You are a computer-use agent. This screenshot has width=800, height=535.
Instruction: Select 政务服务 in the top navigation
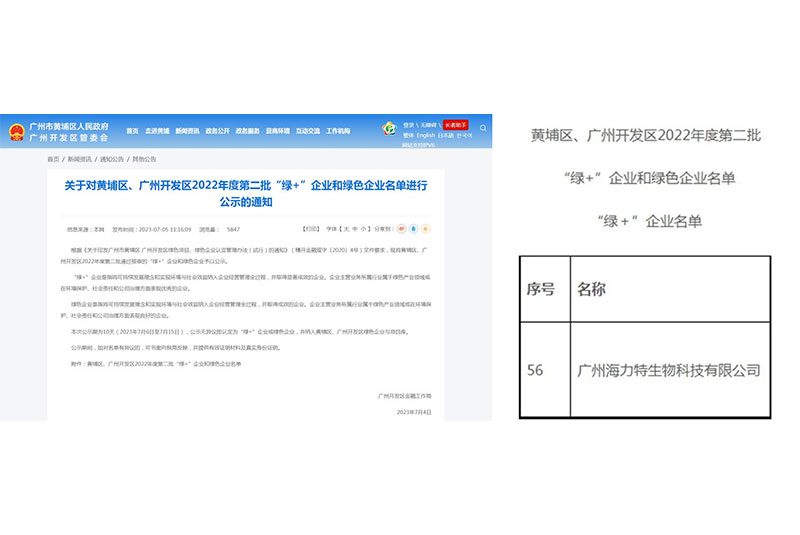tap(247, 131)
